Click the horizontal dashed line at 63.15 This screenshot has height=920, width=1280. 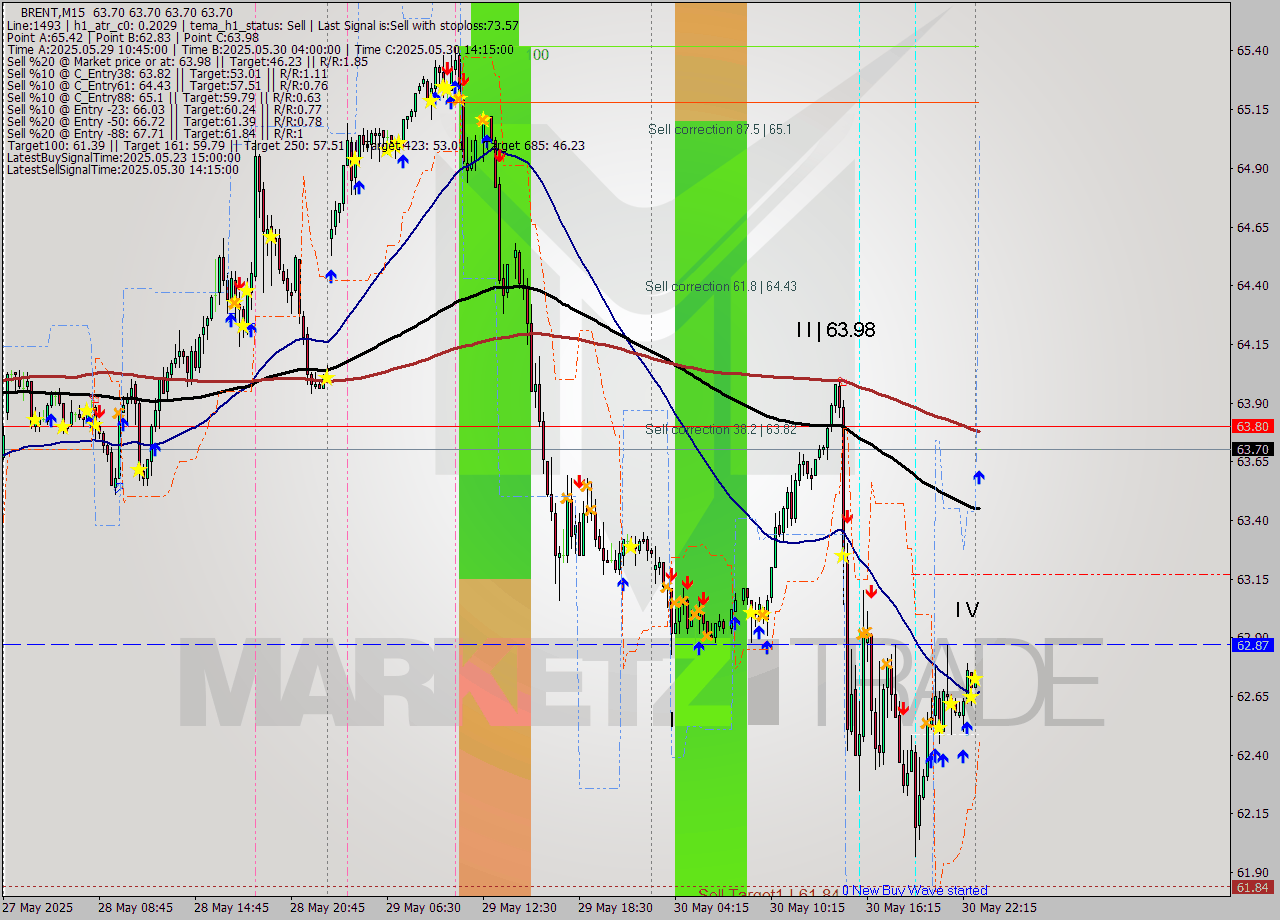click(1100, 575)
